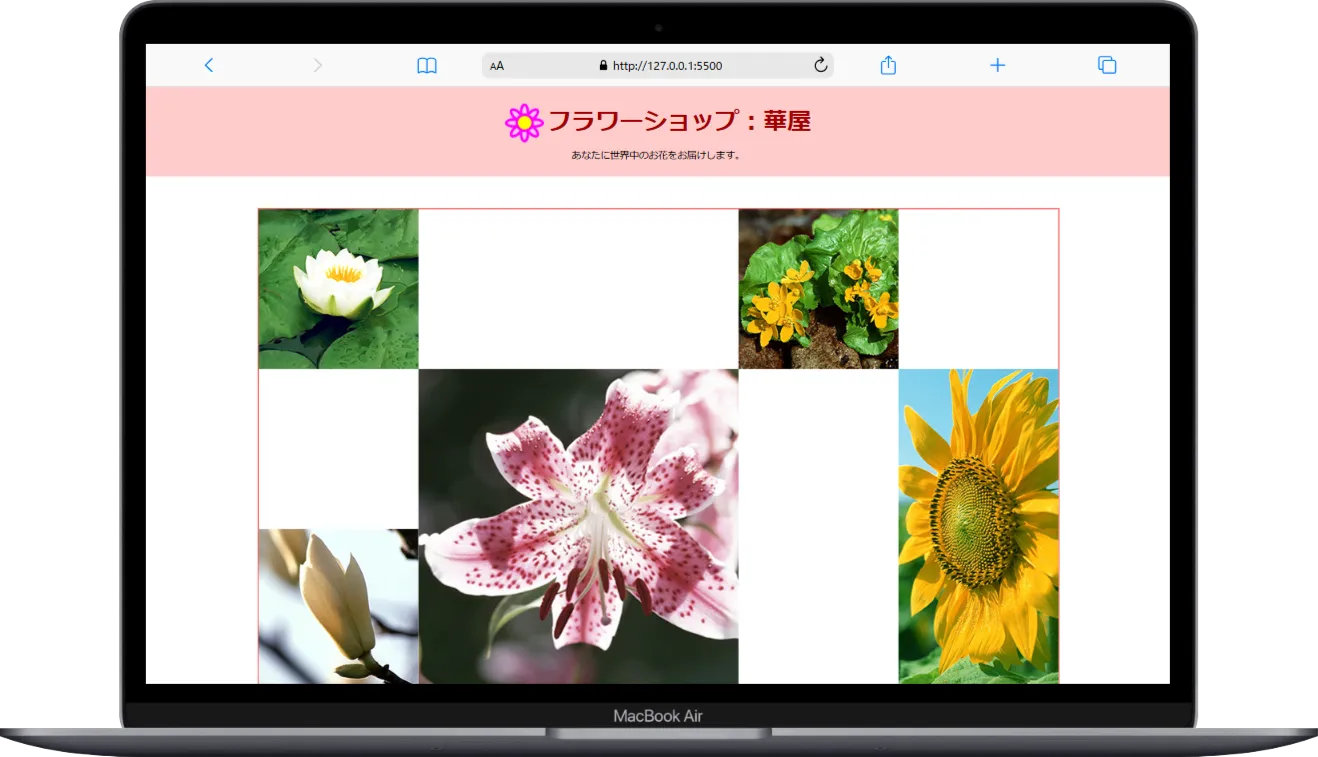Open the AA page settings menu
The image size is (1318, 757).
click(496, 65)
